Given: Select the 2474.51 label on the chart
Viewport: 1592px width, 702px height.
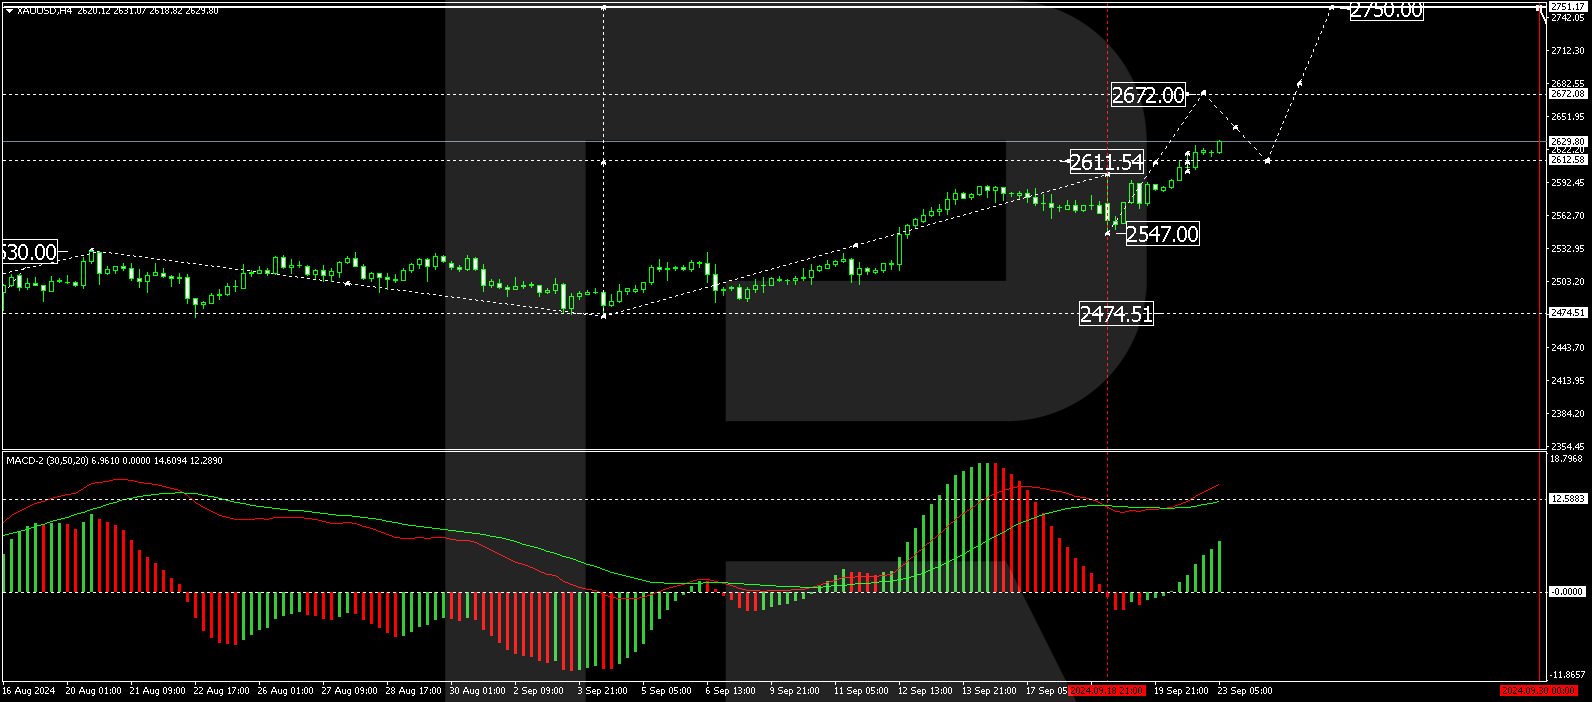Looking at the screenshot, I should pos(1116,314).
